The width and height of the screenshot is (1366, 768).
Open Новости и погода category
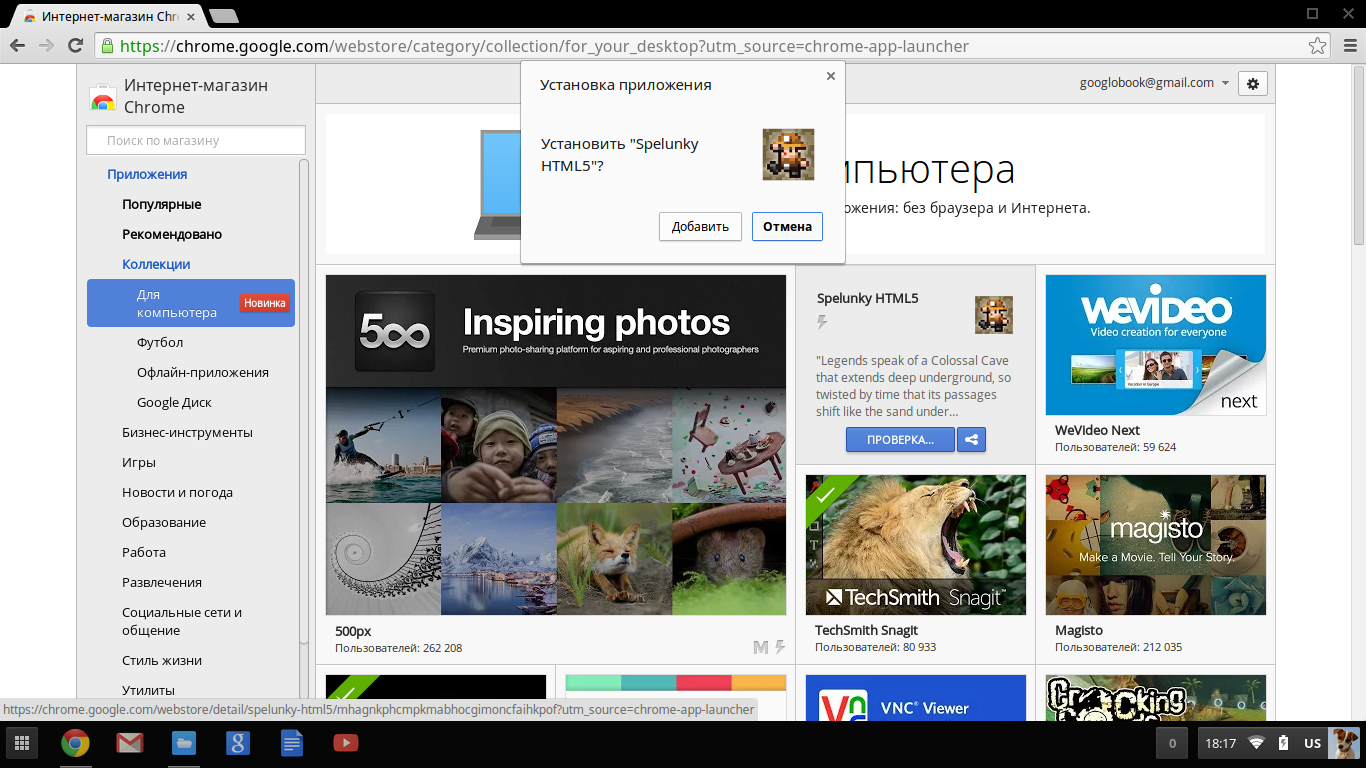(x=177, y=492)
